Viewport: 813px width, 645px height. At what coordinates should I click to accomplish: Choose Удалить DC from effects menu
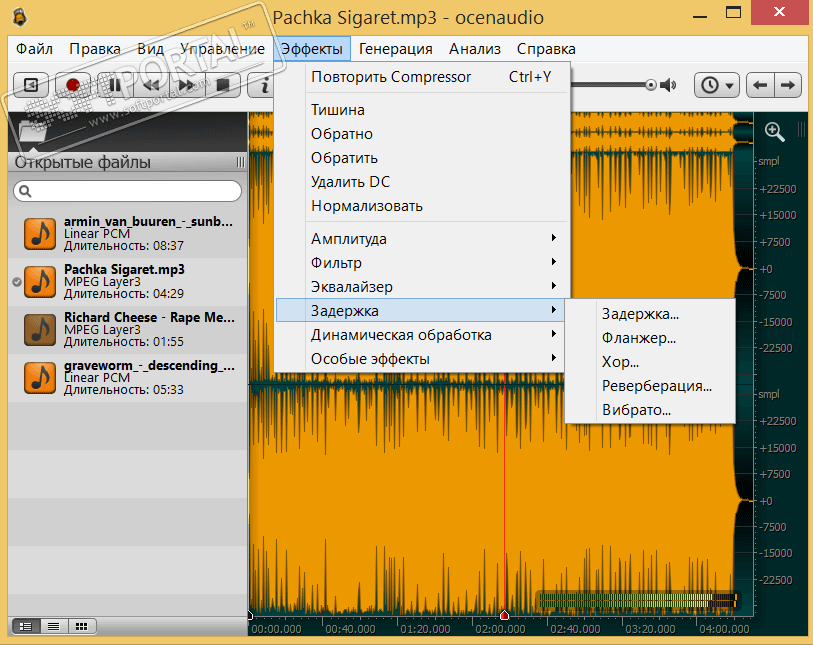(x=422, y=181)
